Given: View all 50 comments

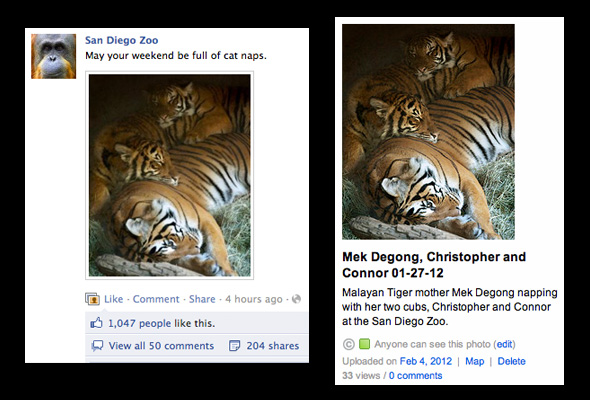Looking at the screenshot, I should pyautogui.click(x=161, y=346).
